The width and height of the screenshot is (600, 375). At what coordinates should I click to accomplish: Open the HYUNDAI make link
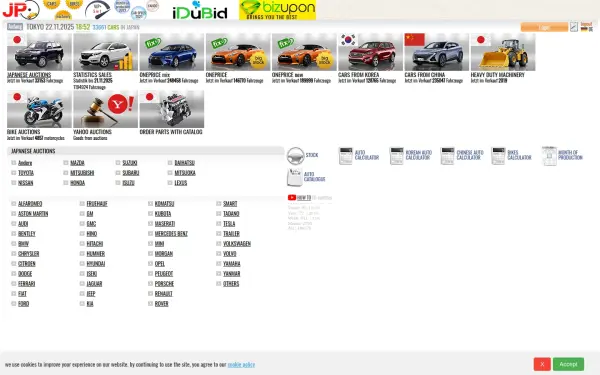coord(96,264)
